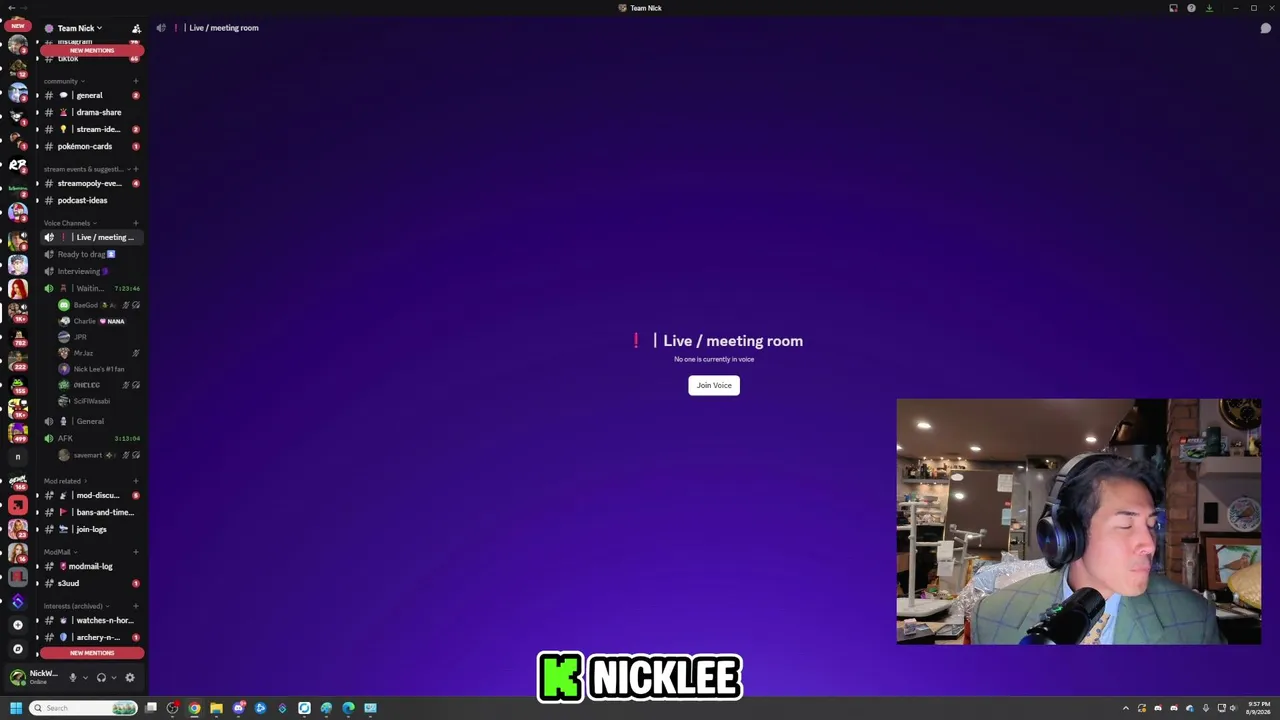Create a channel in community category

coord(136,81)
